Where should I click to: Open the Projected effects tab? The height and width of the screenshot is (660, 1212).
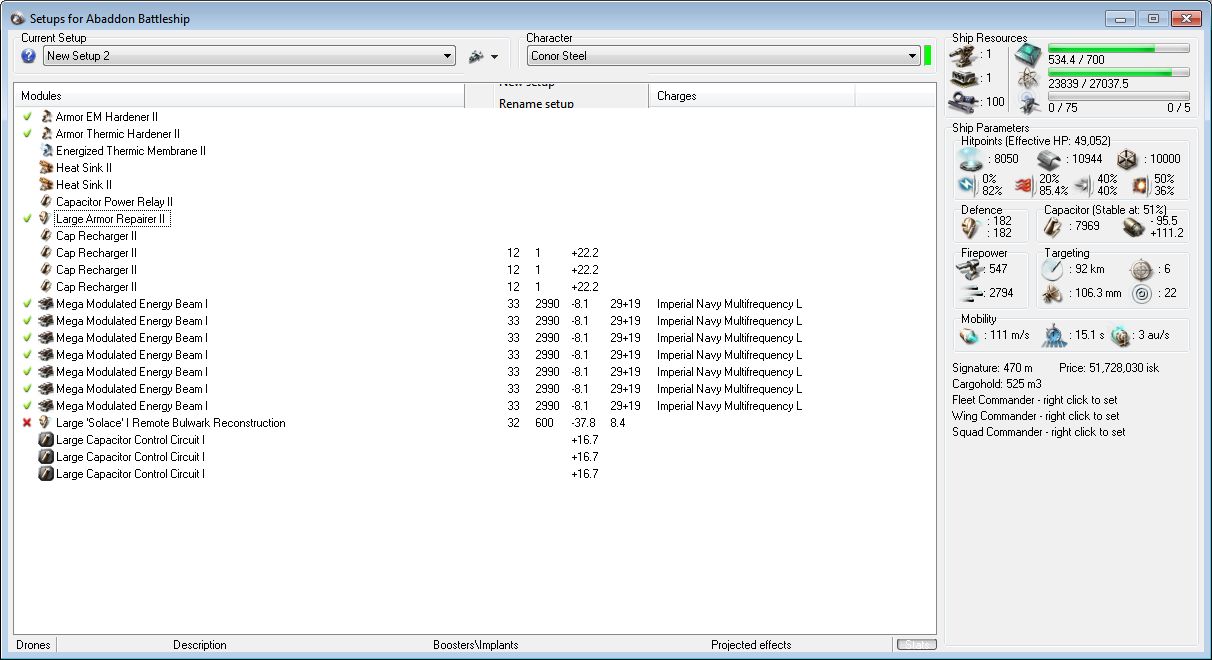[x=751, y=645]
